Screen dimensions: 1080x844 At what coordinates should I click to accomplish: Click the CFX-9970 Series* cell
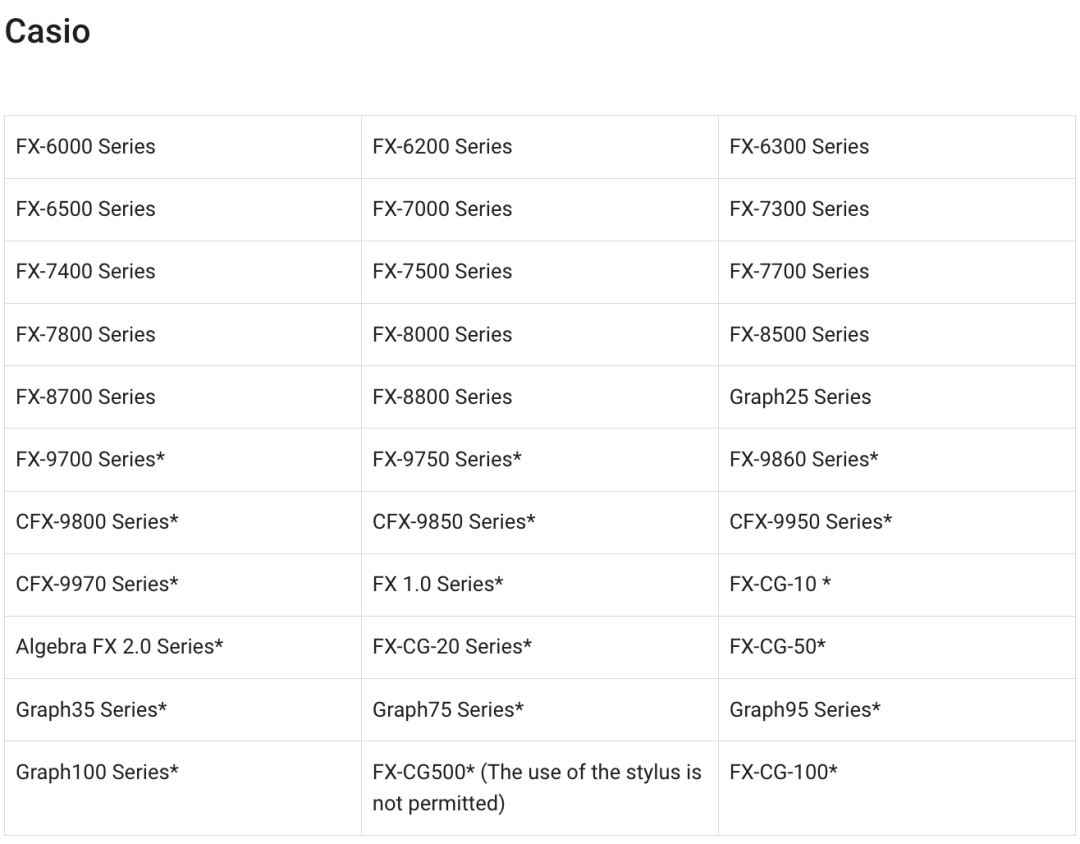97,584
